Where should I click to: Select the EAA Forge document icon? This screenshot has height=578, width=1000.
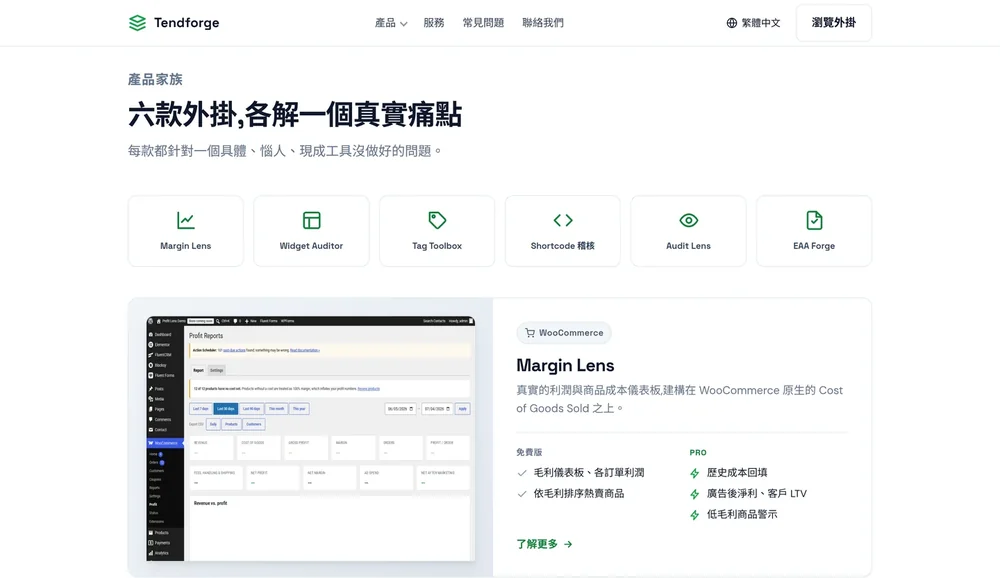(814, 221)
